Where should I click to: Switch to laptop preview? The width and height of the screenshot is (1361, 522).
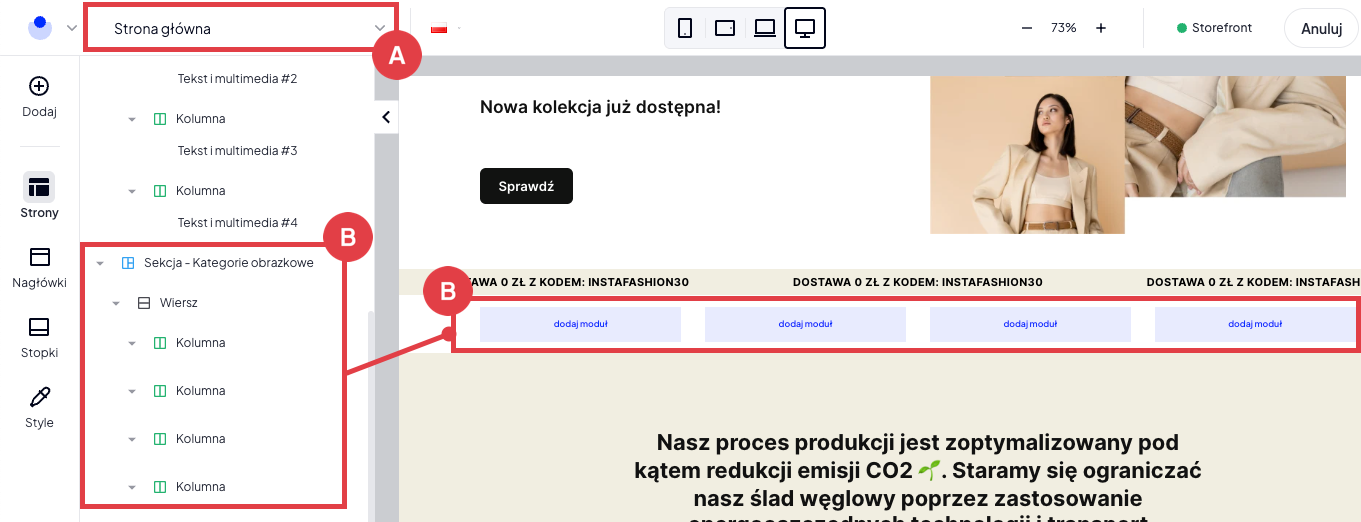tap(765, 28)
